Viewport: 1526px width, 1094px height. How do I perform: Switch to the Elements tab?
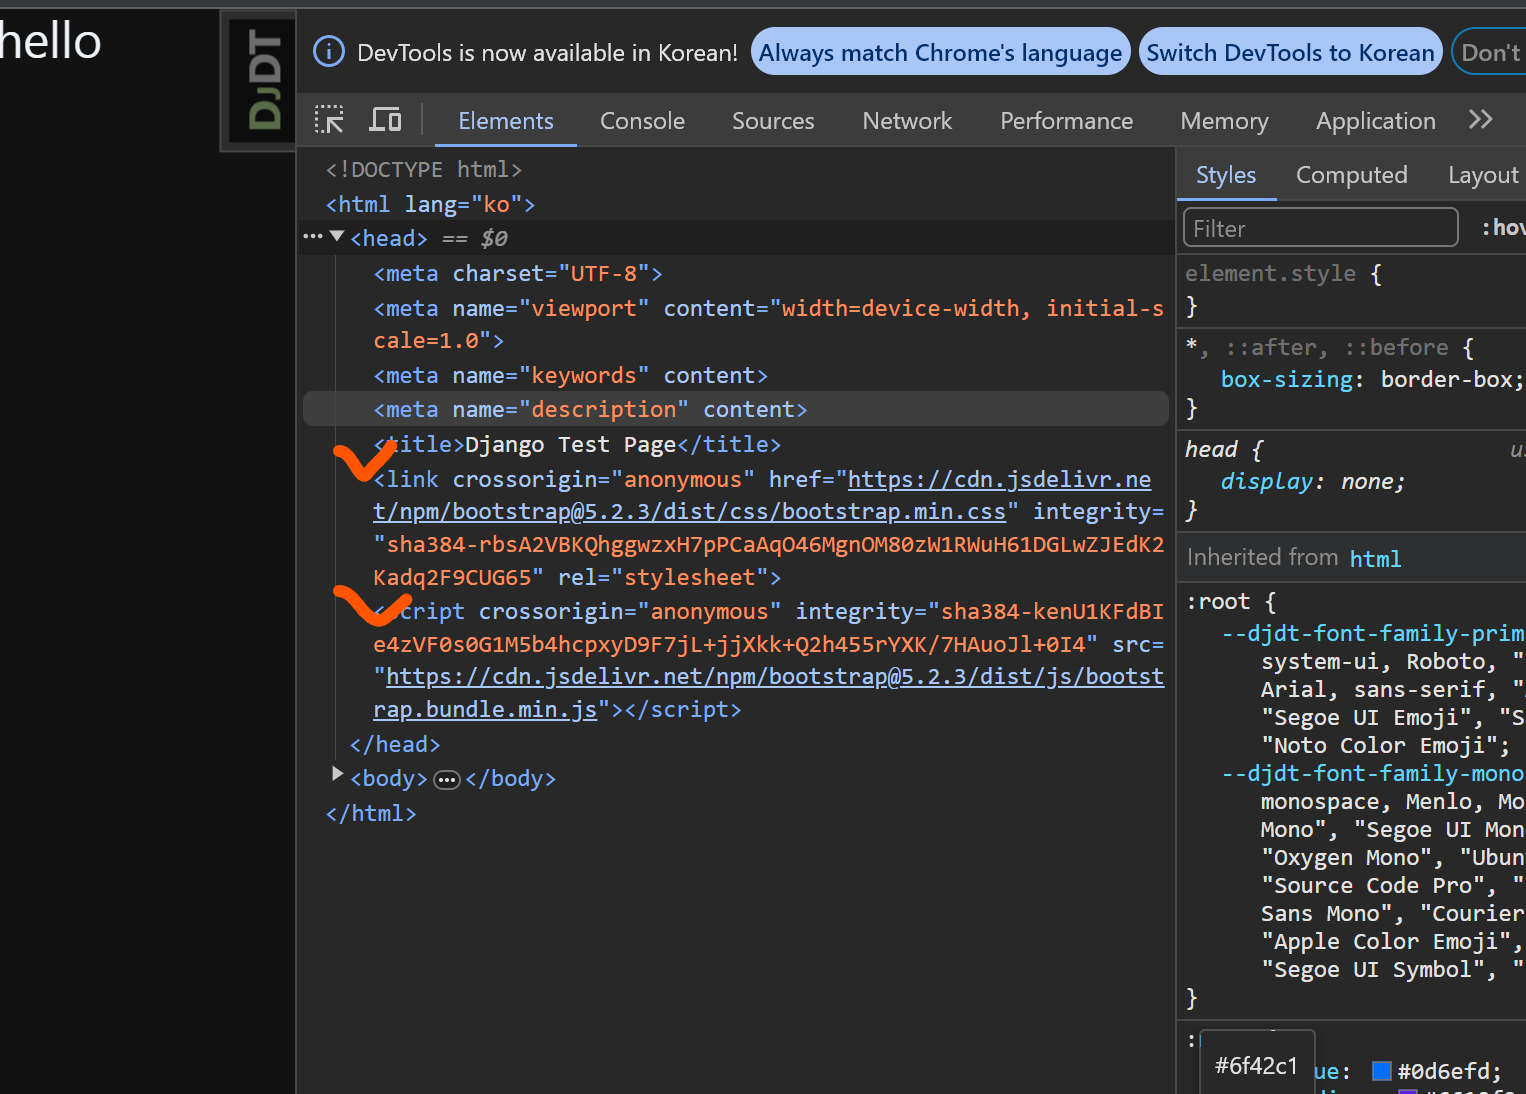click(506, 121)
